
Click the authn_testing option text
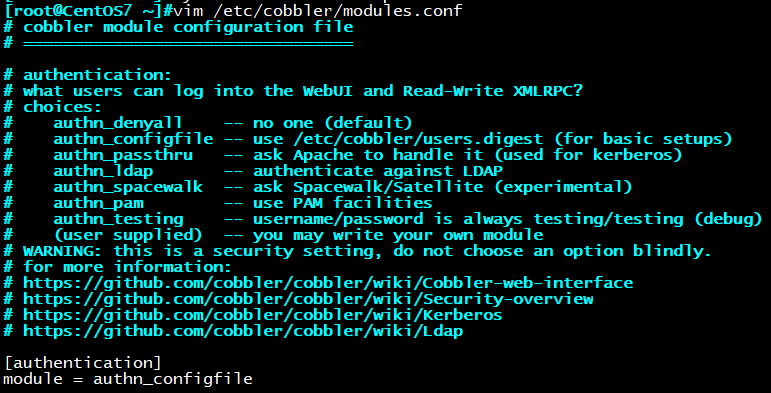click(x=118, y=219)
